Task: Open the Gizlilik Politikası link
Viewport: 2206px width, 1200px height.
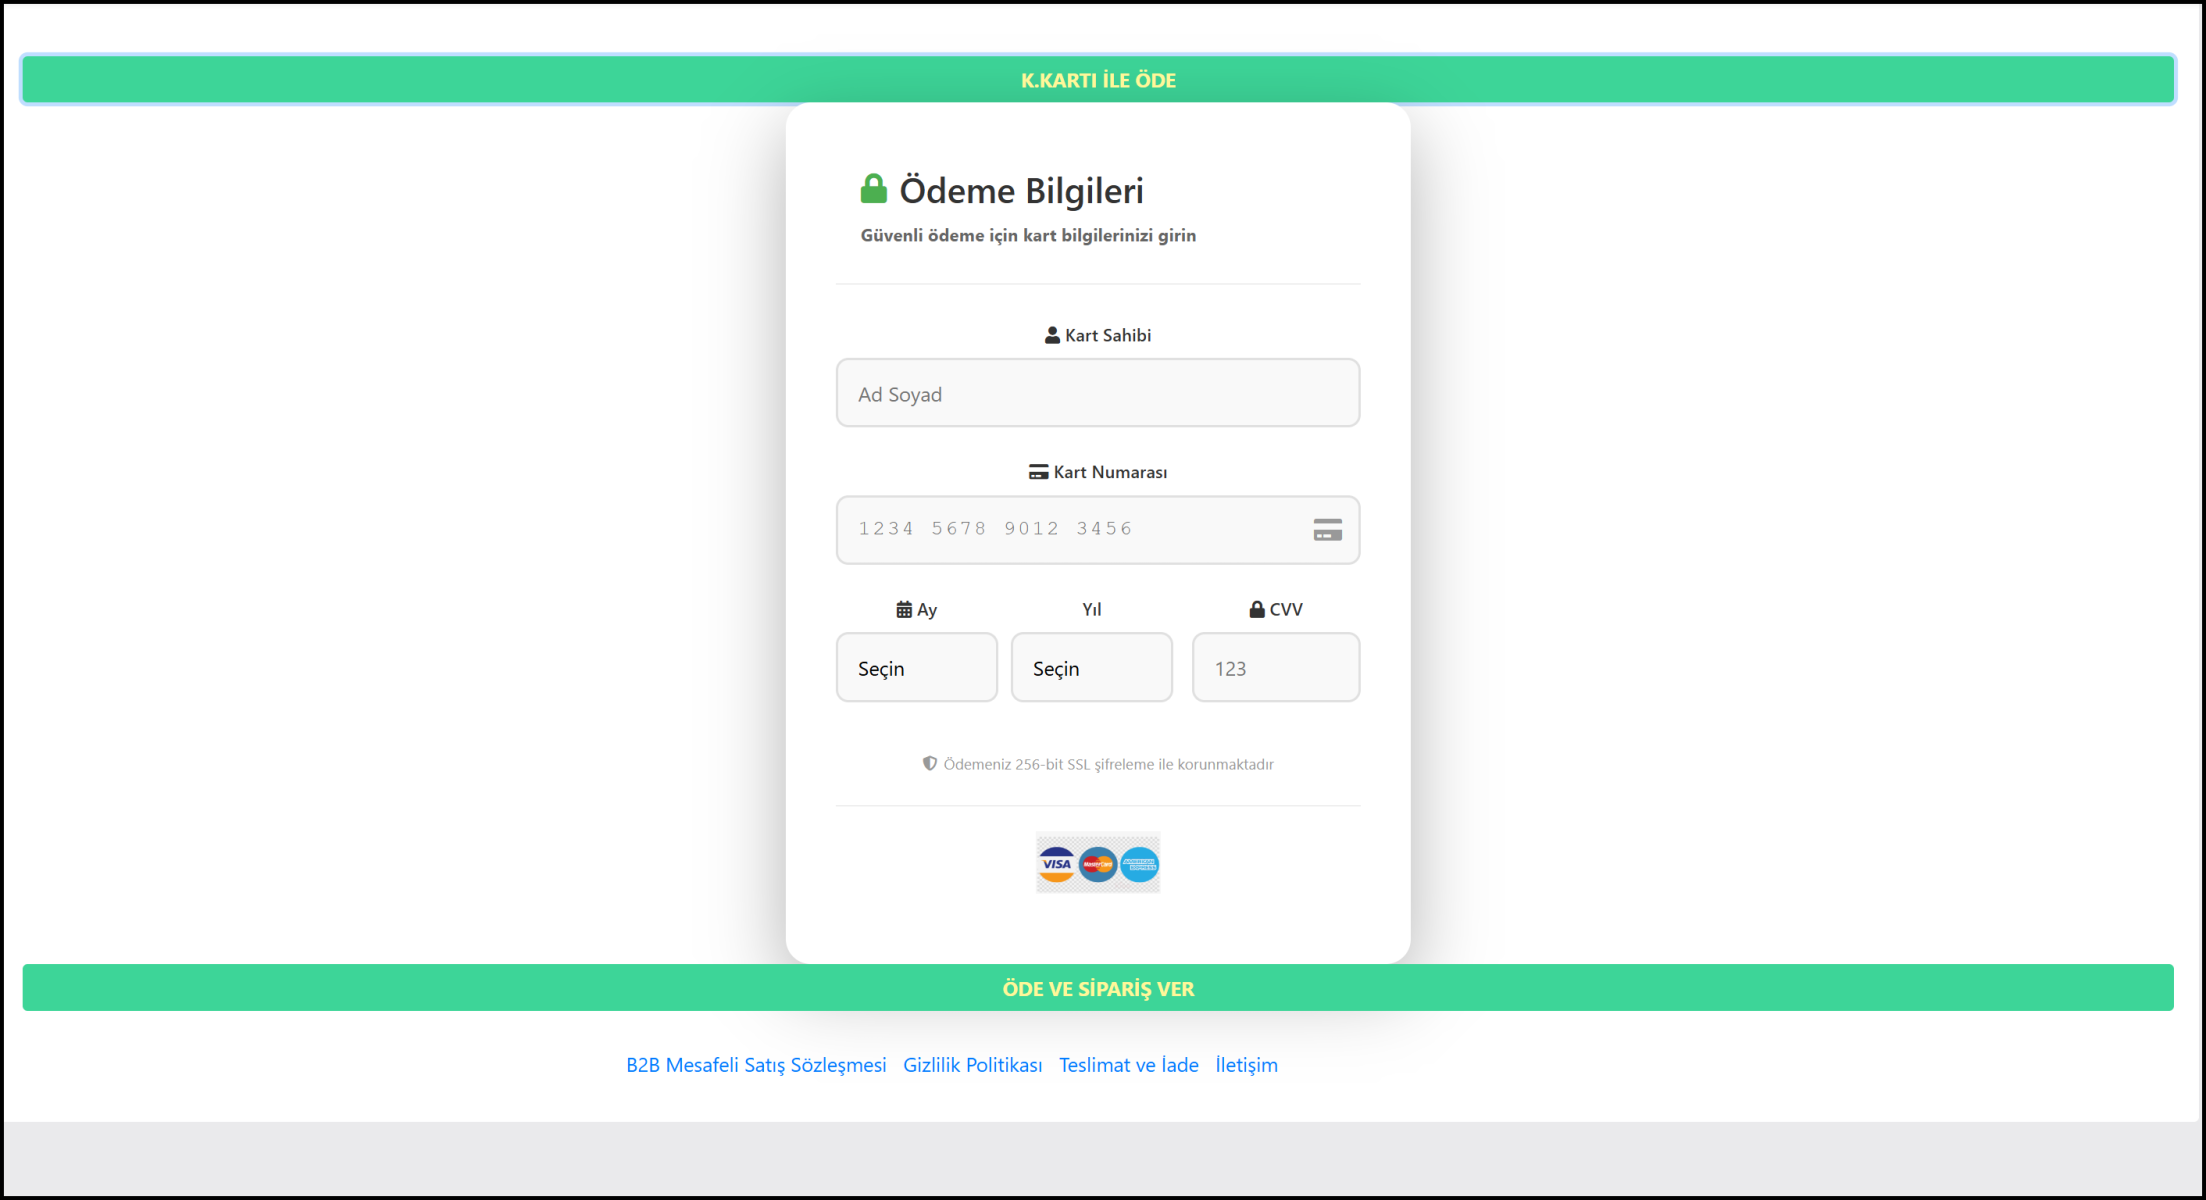Action: point(972,1066)
